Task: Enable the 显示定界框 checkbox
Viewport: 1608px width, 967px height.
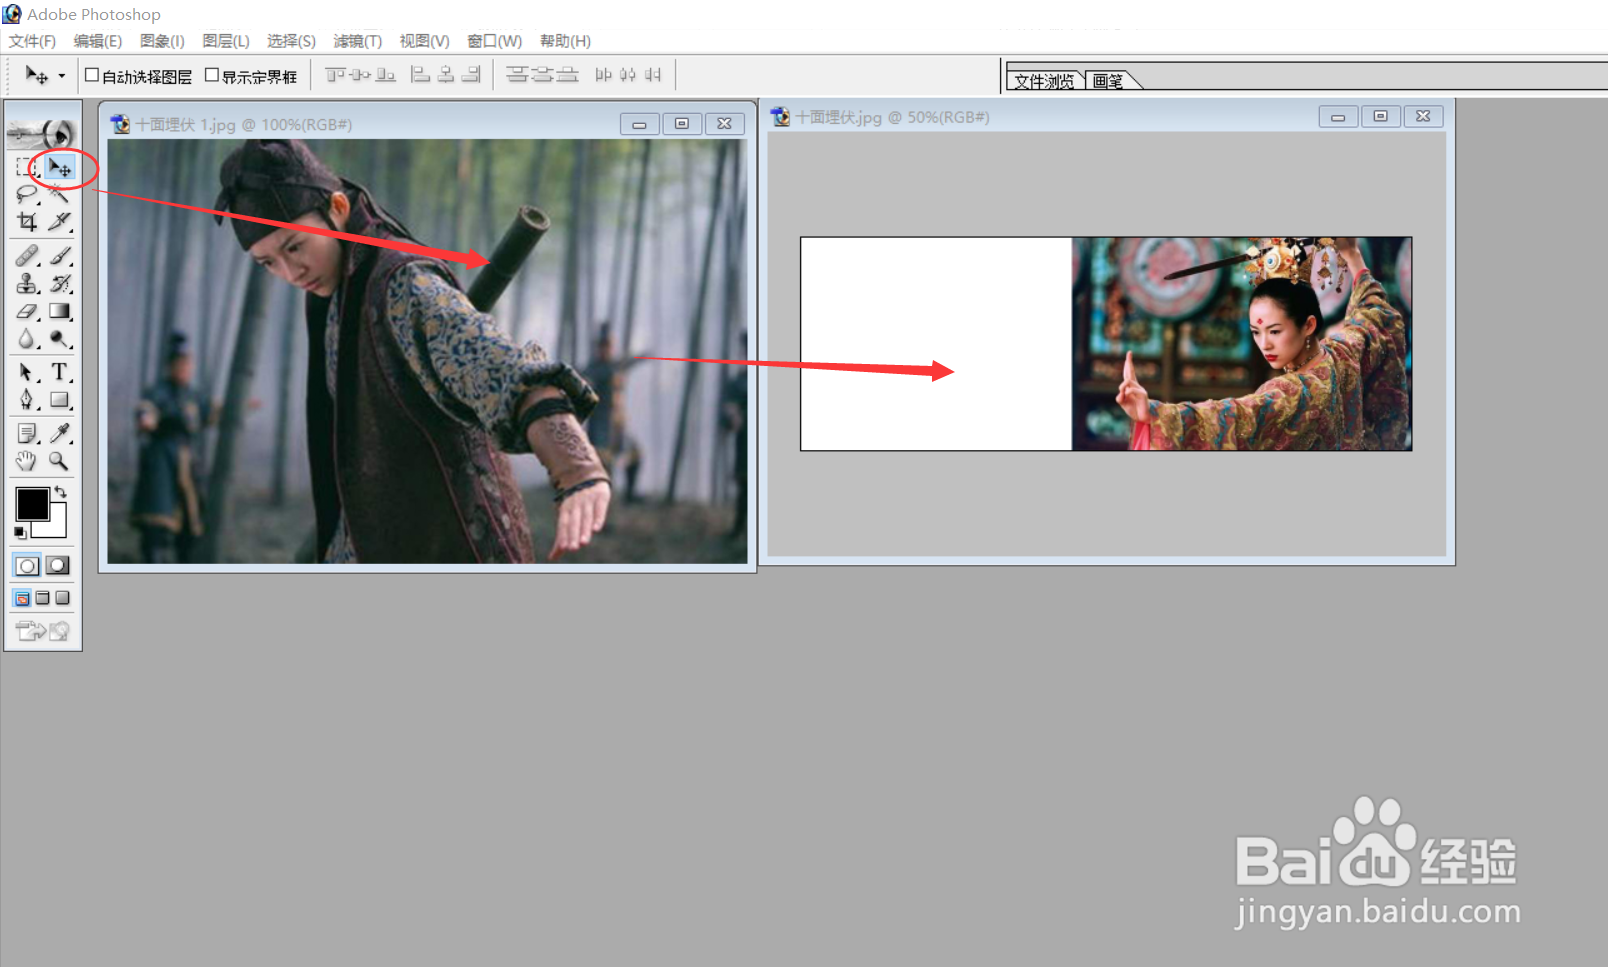Action: coord(212,75)
